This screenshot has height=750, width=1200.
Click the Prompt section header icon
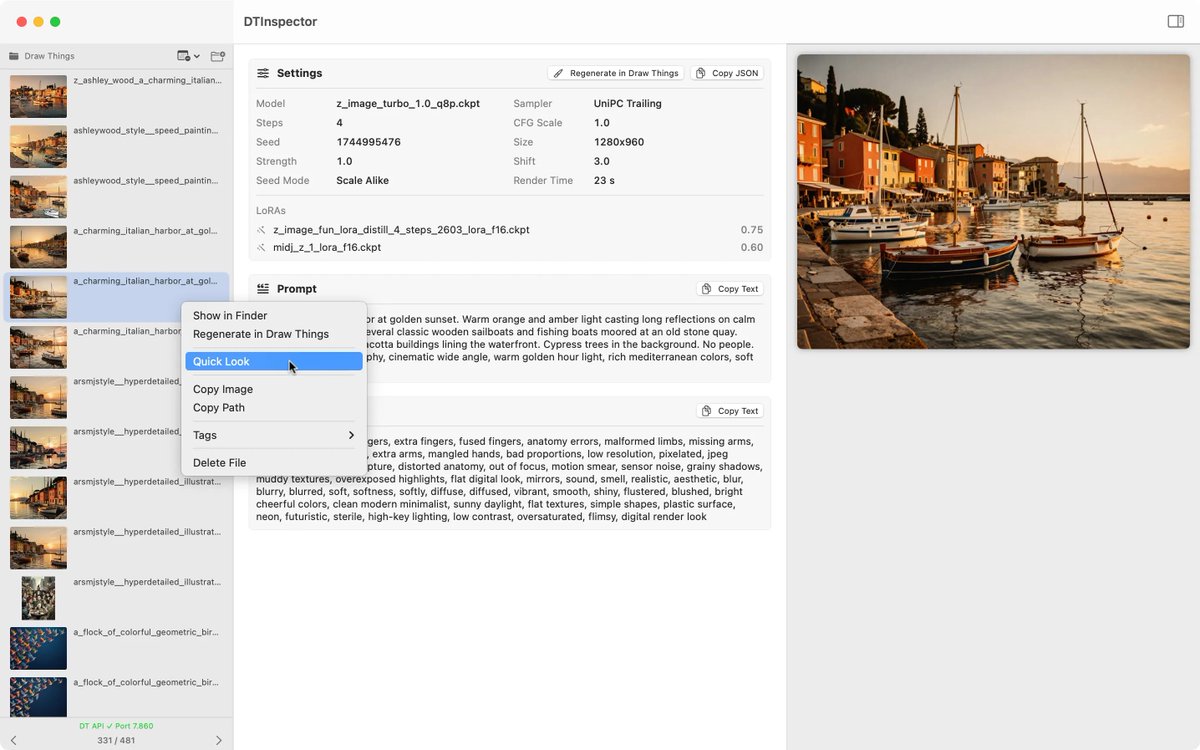[263, 288]
